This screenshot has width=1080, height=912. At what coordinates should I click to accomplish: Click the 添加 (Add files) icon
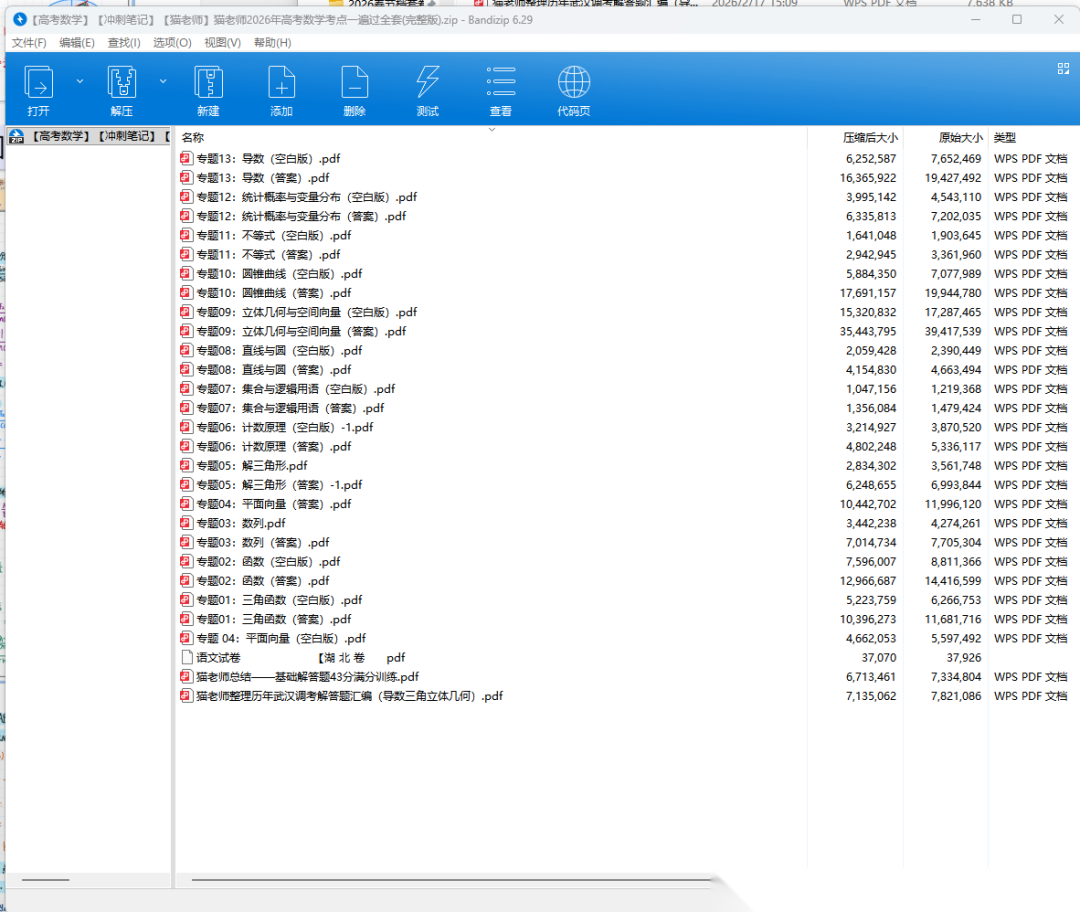click(x=281, y=82)
